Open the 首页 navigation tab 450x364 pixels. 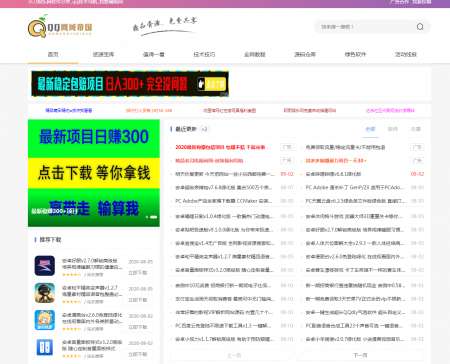coord(53,54)
